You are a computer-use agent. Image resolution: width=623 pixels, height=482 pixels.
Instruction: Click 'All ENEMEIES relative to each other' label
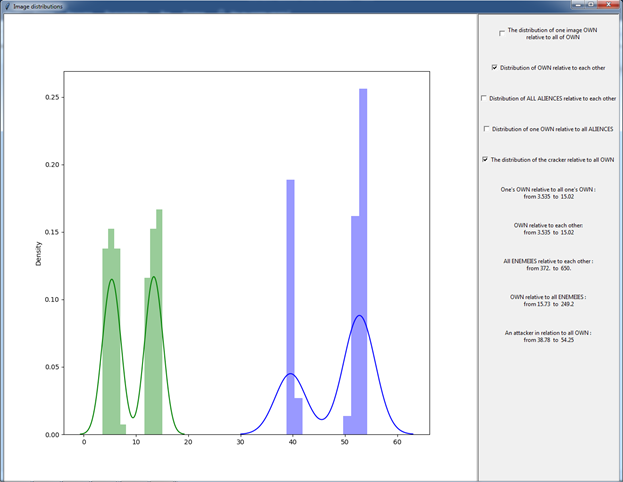point(547,261)
